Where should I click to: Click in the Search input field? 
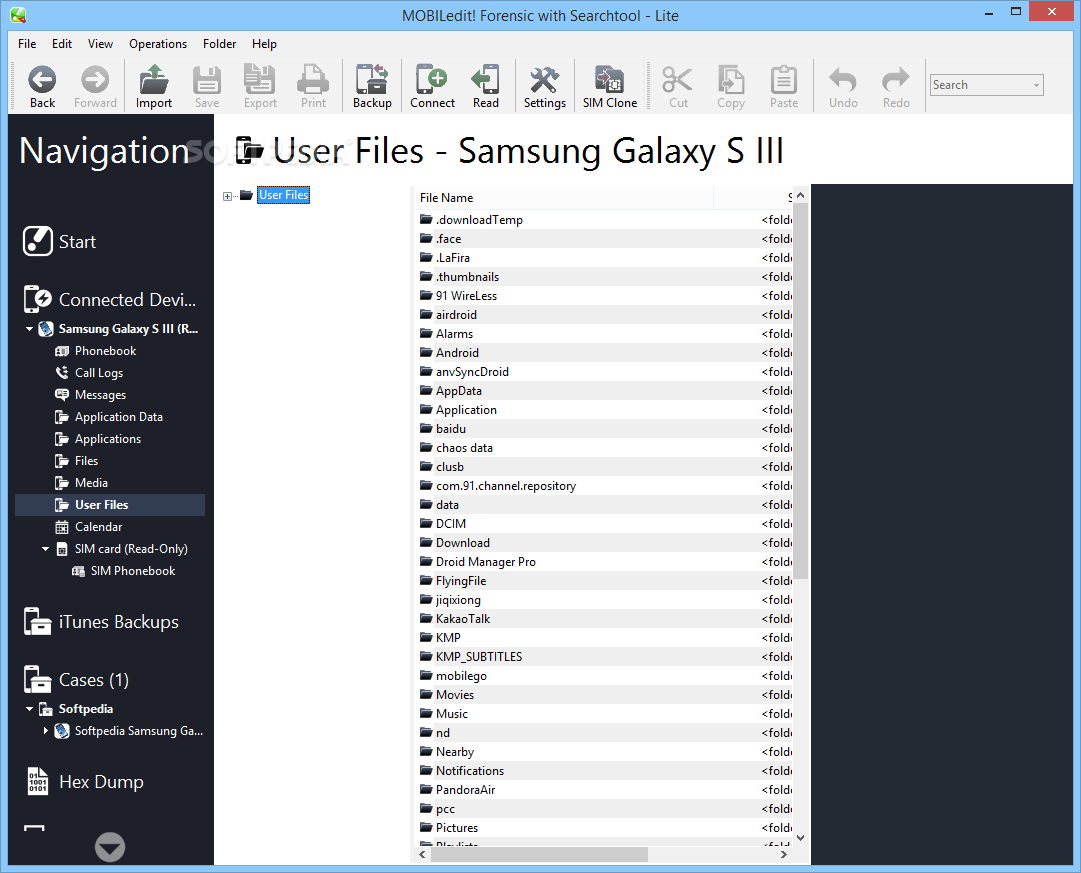[x=980, y=85]
